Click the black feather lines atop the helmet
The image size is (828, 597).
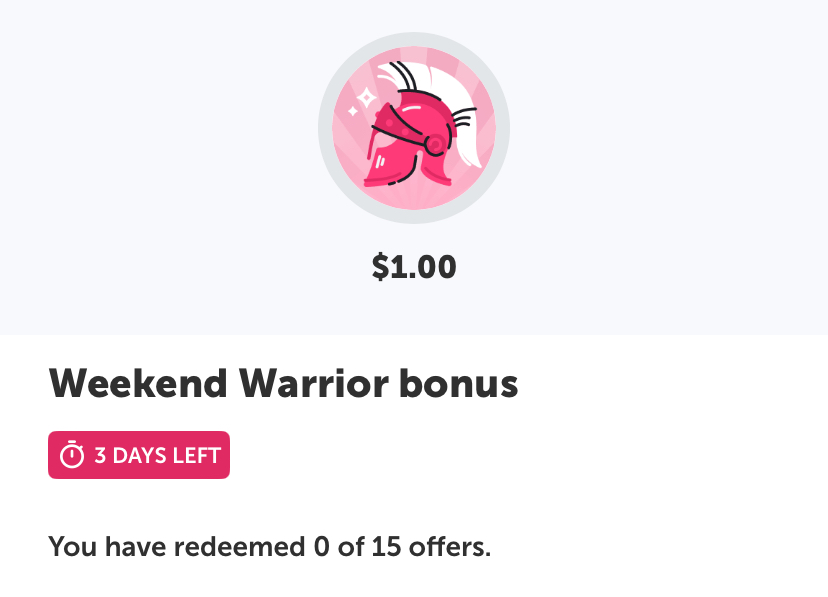(402, 75)
